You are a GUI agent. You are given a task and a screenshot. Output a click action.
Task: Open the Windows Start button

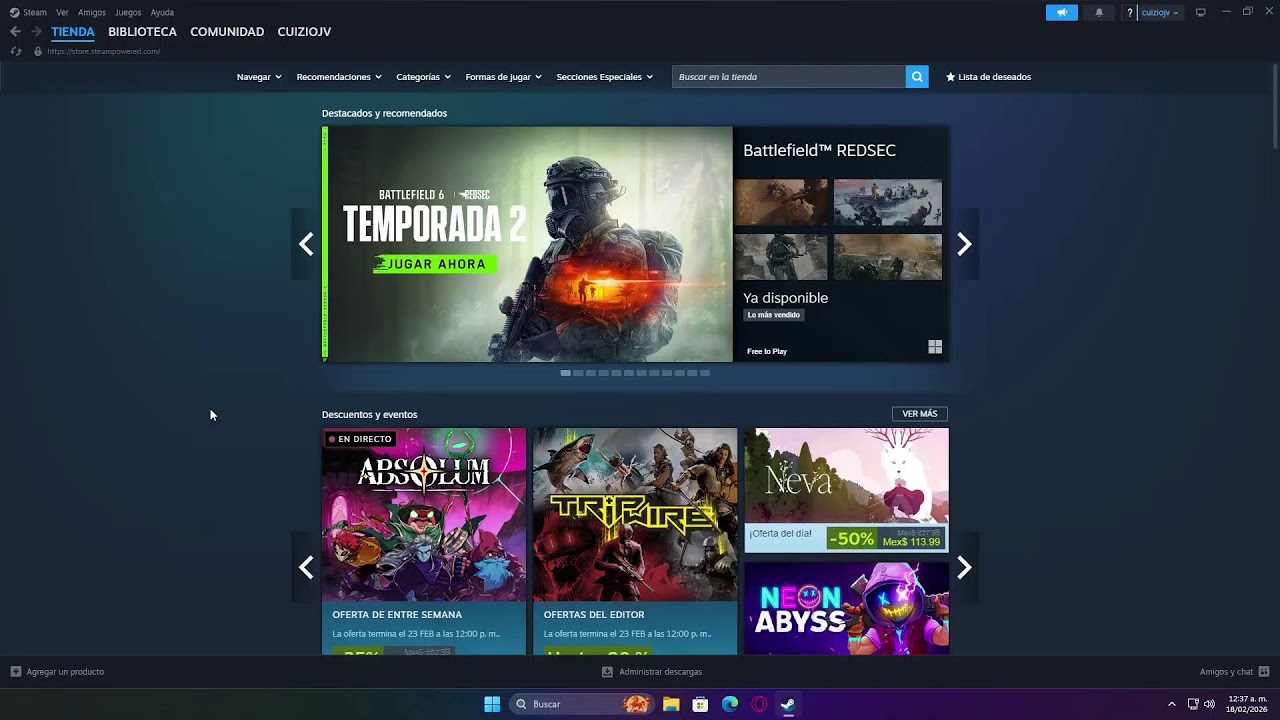(x=492, y=704)
